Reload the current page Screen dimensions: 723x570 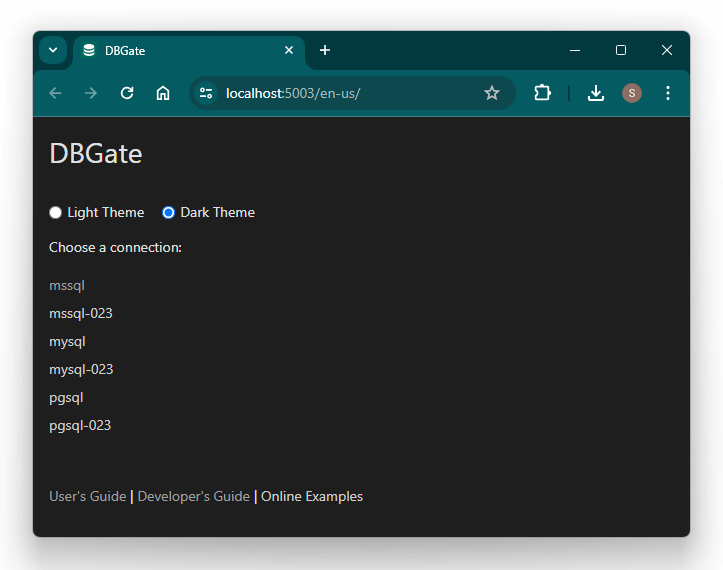click(x=127, y=93)
